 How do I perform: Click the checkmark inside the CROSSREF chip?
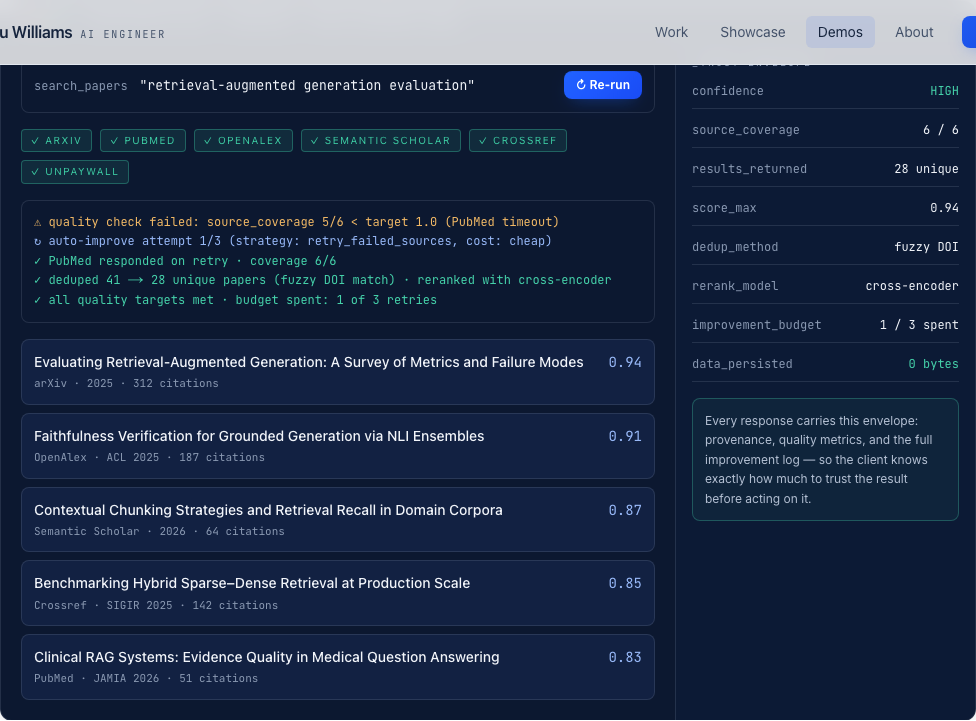pos(483,141)
